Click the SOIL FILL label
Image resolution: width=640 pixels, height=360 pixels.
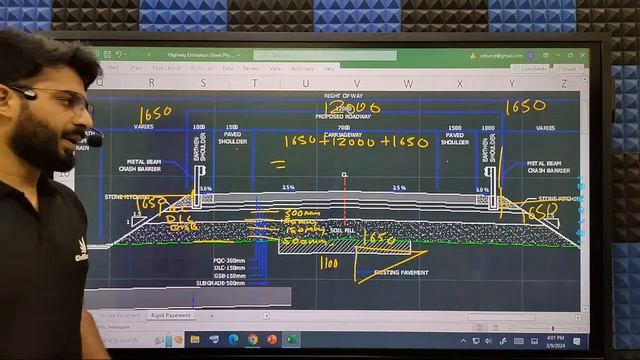click(x=342, y=230)
